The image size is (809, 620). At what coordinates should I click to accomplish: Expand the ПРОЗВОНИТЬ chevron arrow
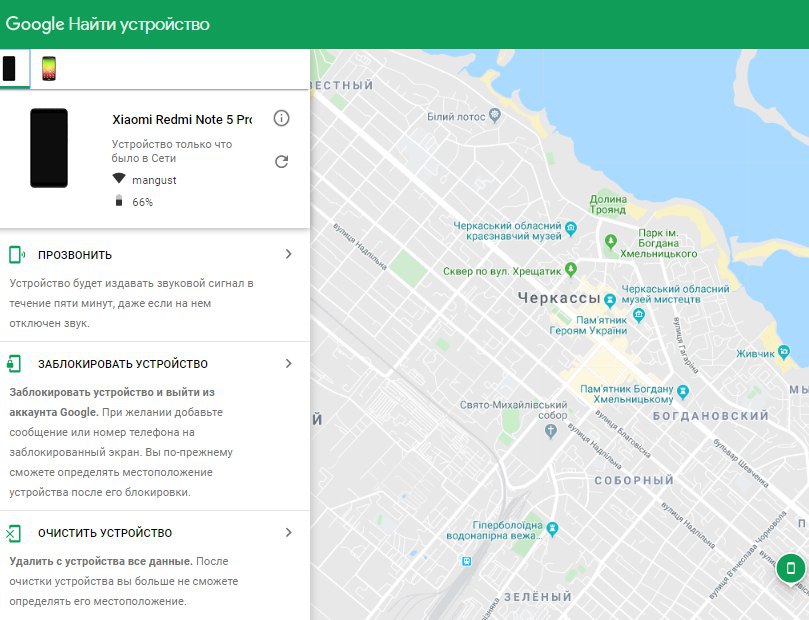pyautogui.click(x=288, y=254)
